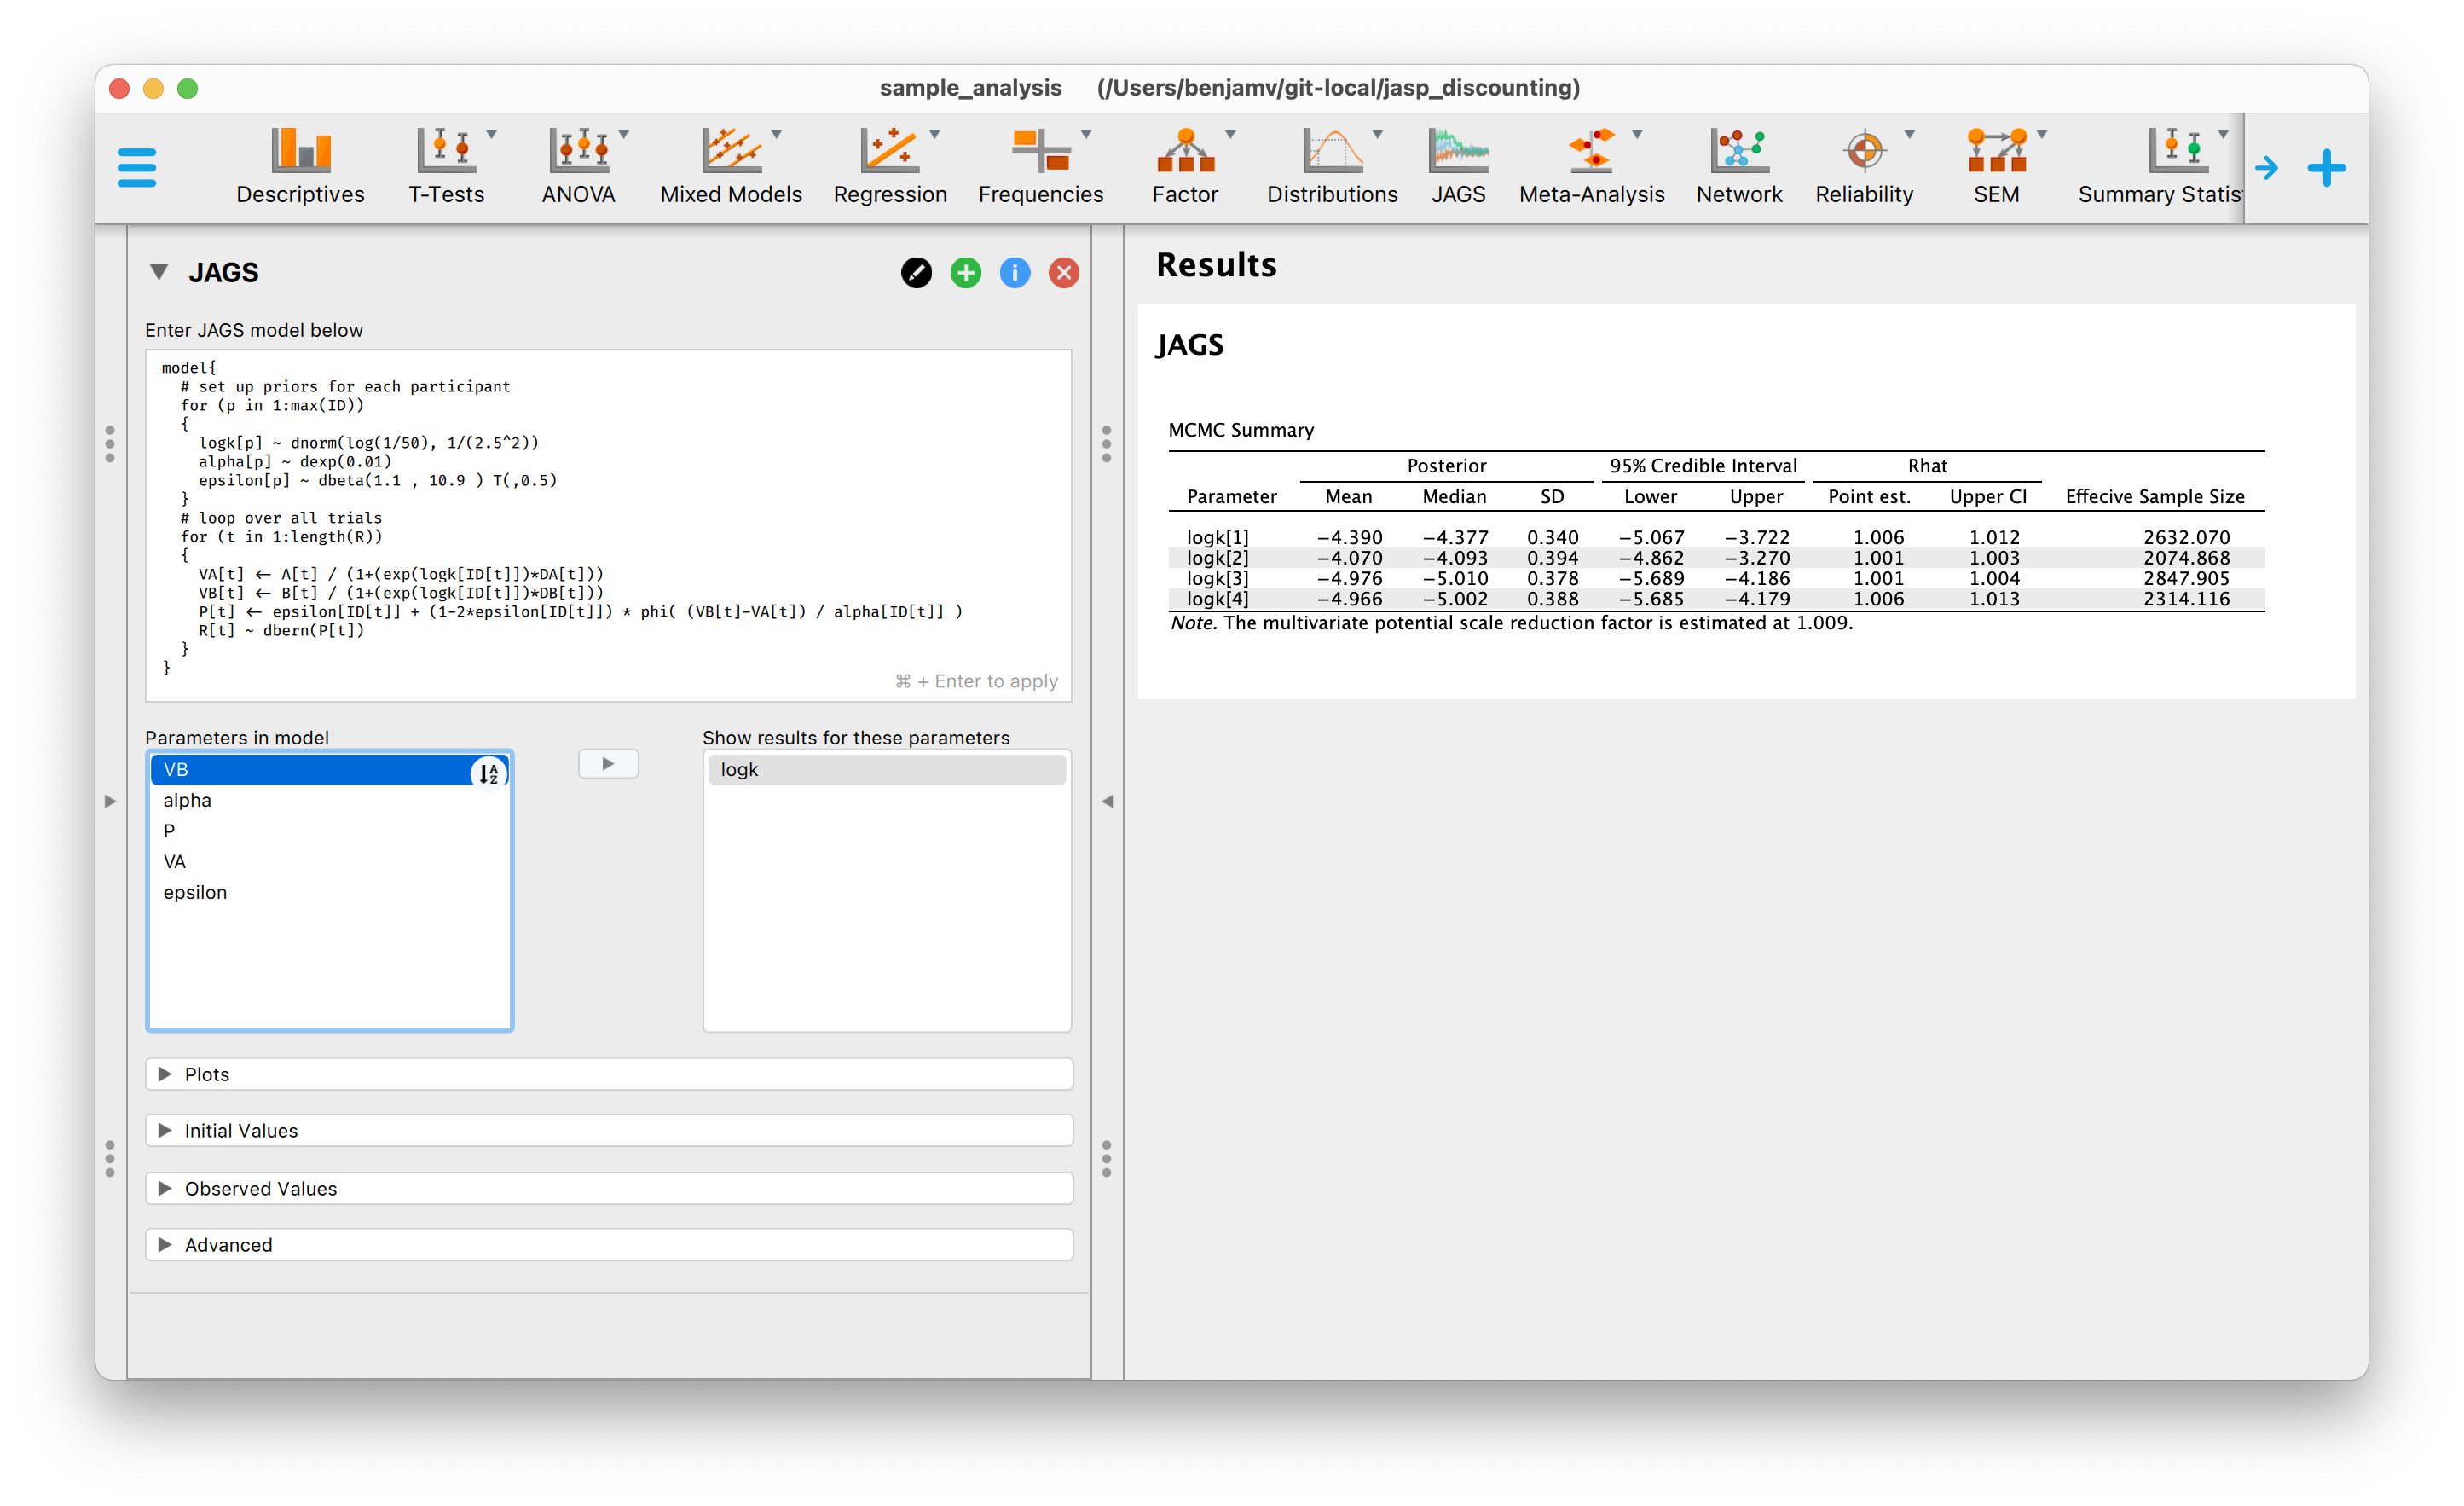Open the hamburger main menu
The width and height of the screenshot is (2464, 1506).
(x=137, y=167)
